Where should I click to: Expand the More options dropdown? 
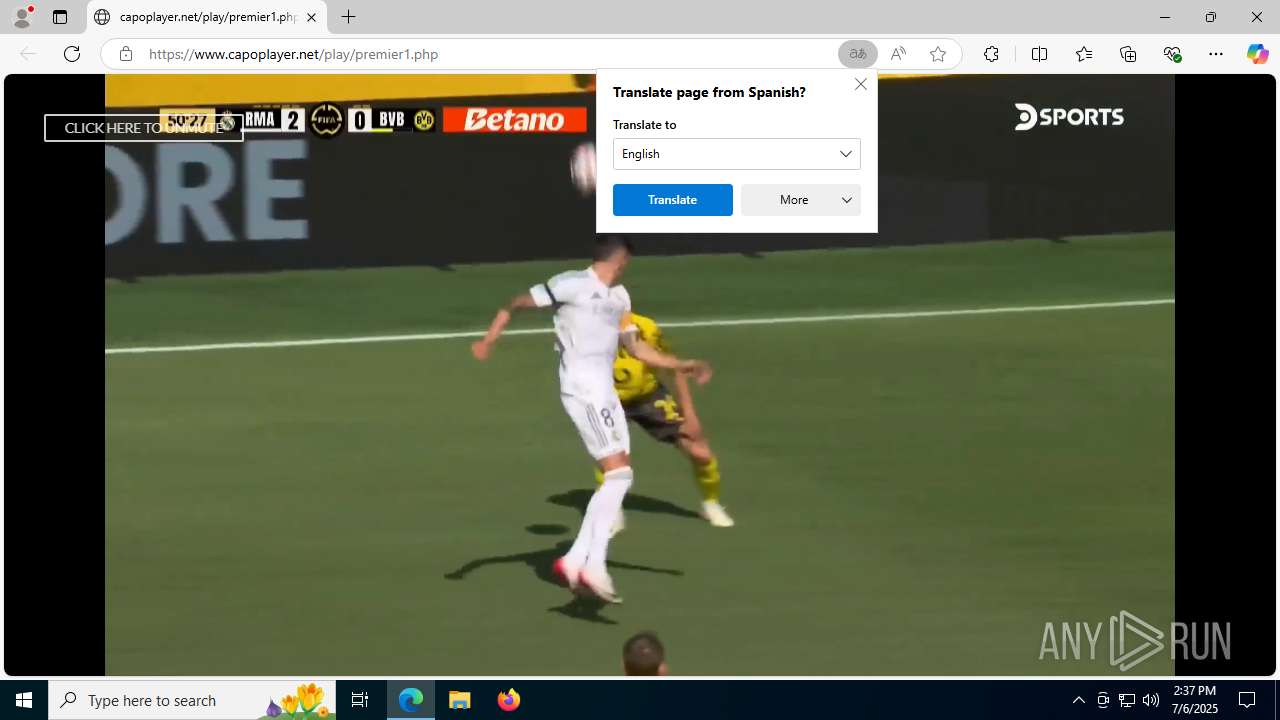pyautogui.click(x=801, y=200)
